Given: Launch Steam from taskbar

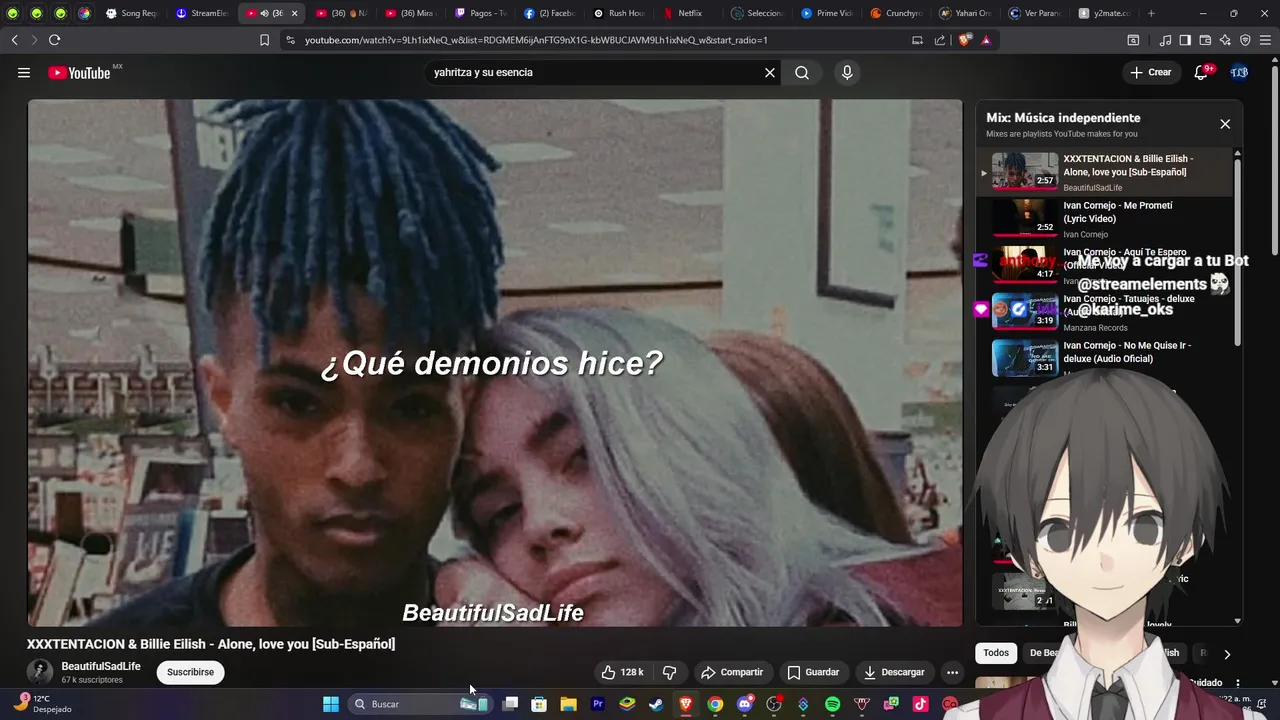Looking at the screenshot, I should [655, 704].
